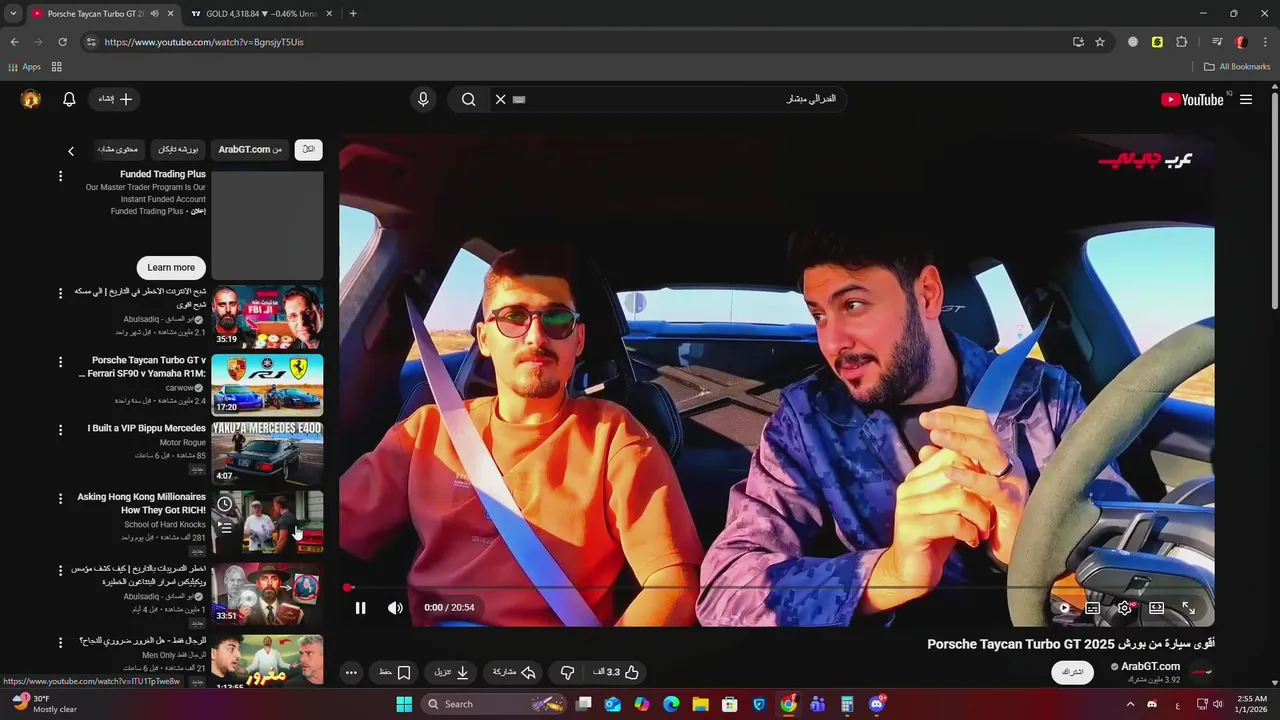Click the red video progress bar
This screenshot has height=720, width=1280.
[x=777, y=588]
